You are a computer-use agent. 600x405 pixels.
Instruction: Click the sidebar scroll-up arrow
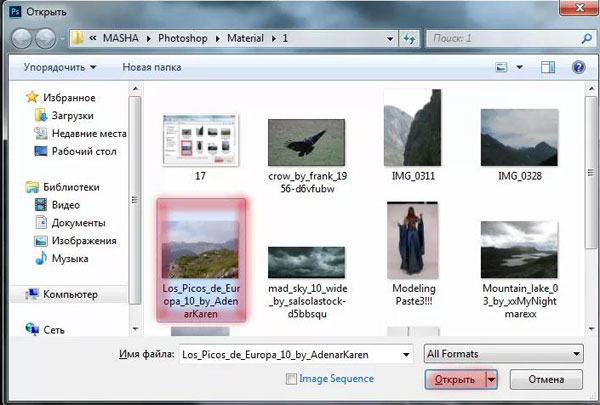(x=135, y=89)
